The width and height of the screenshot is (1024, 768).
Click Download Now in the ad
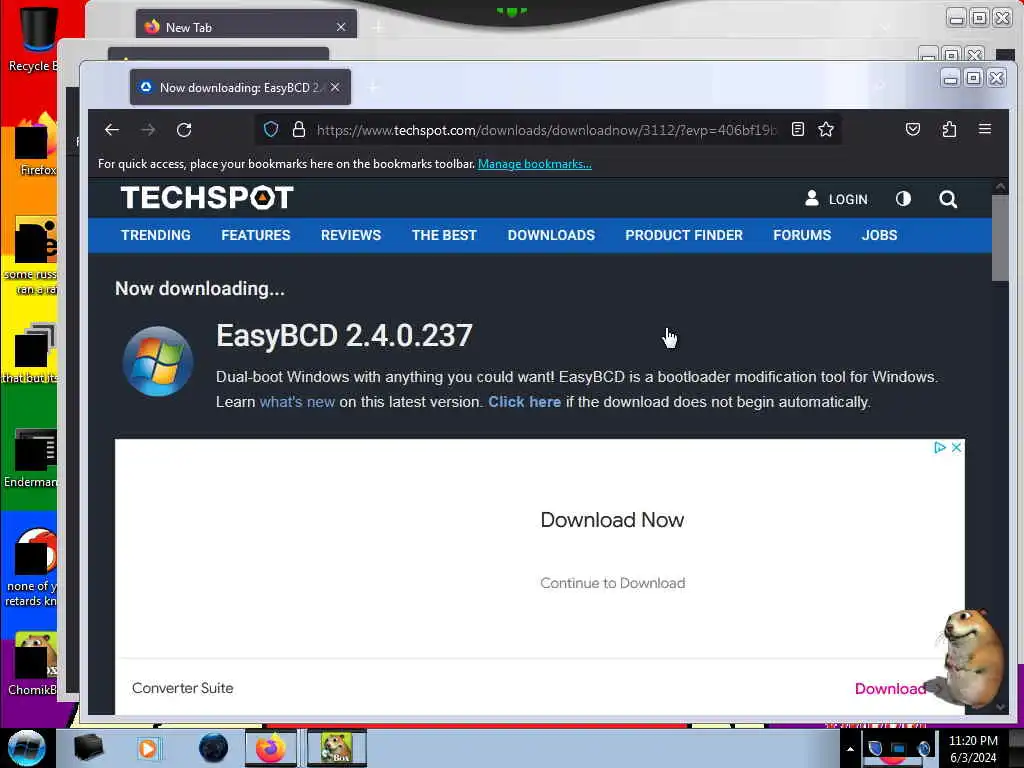tap(612, 520)
